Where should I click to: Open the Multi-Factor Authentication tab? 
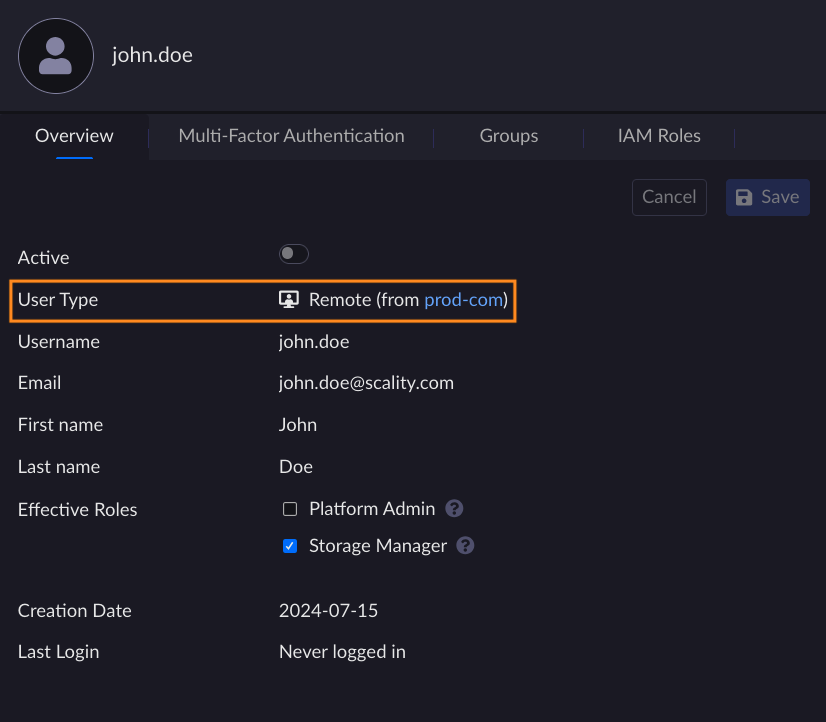coord(291,136)
